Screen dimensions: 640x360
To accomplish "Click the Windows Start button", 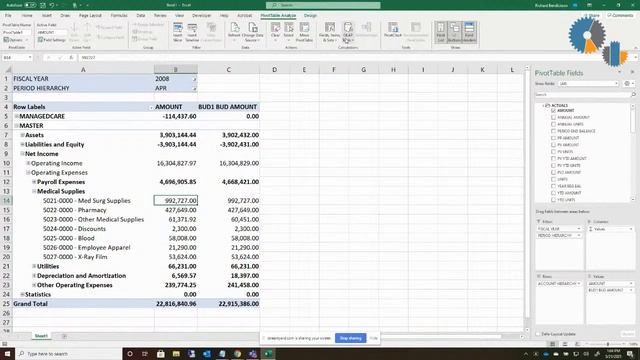I will pyautogui.click(x=7, y=353).
